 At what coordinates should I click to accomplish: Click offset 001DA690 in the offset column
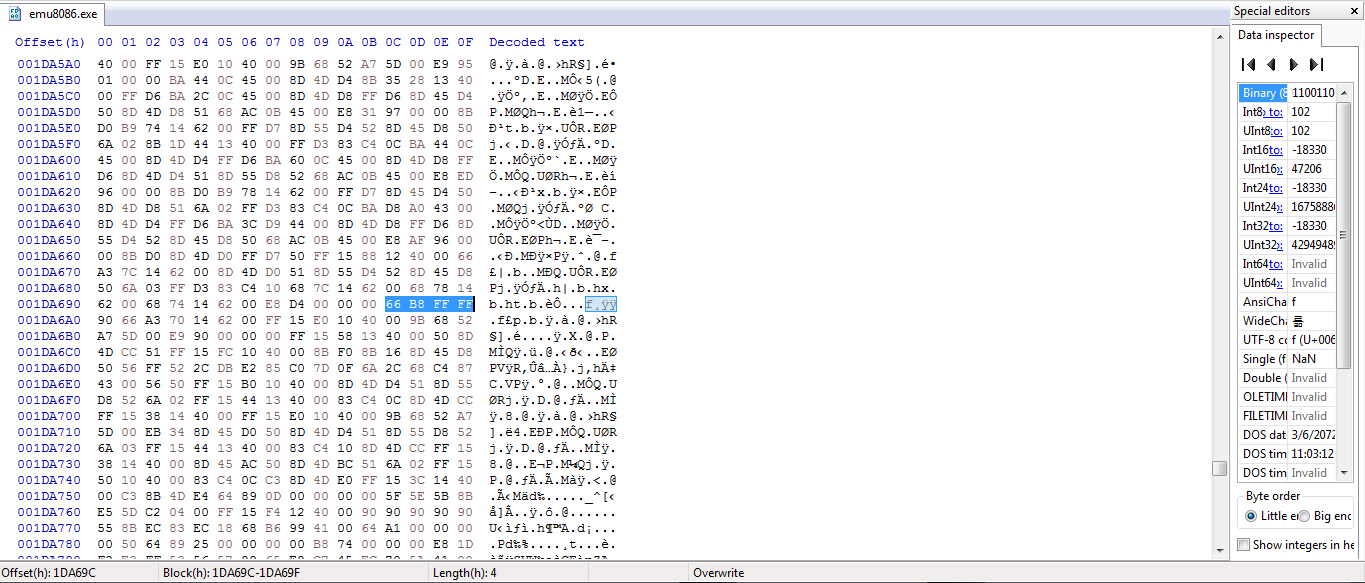(46, 304)
